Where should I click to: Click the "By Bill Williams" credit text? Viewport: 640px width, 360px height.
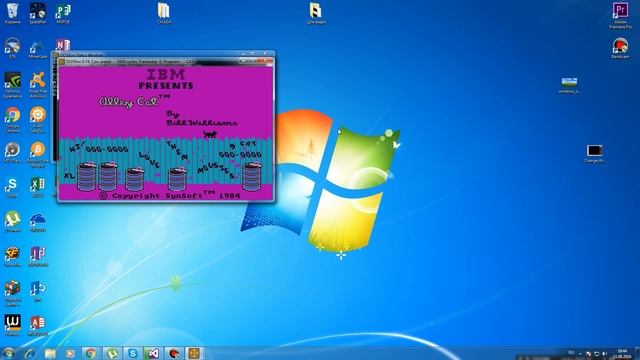coord(201,118)
